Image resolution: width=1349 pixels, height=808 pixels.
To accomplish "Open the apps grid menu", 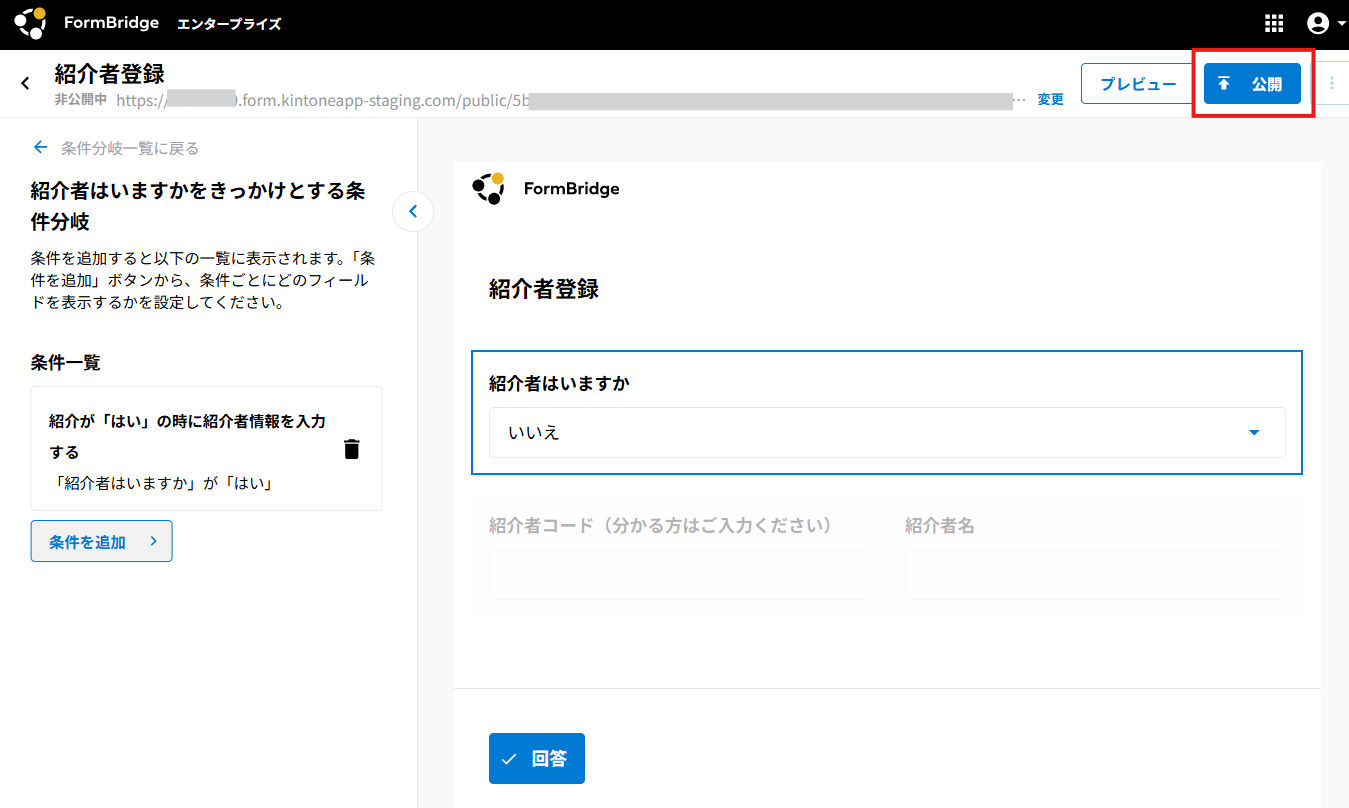I will tap(1273, 24).
